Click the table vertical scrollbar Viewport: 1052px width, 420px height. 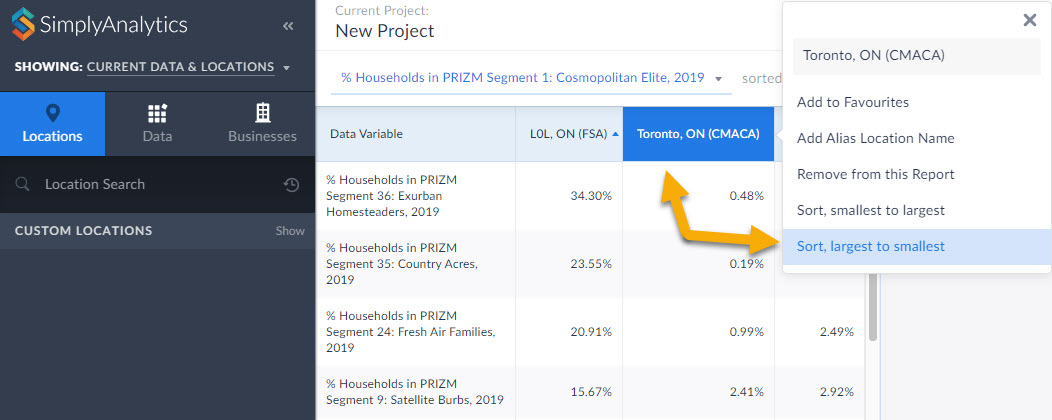pos(872,305)
